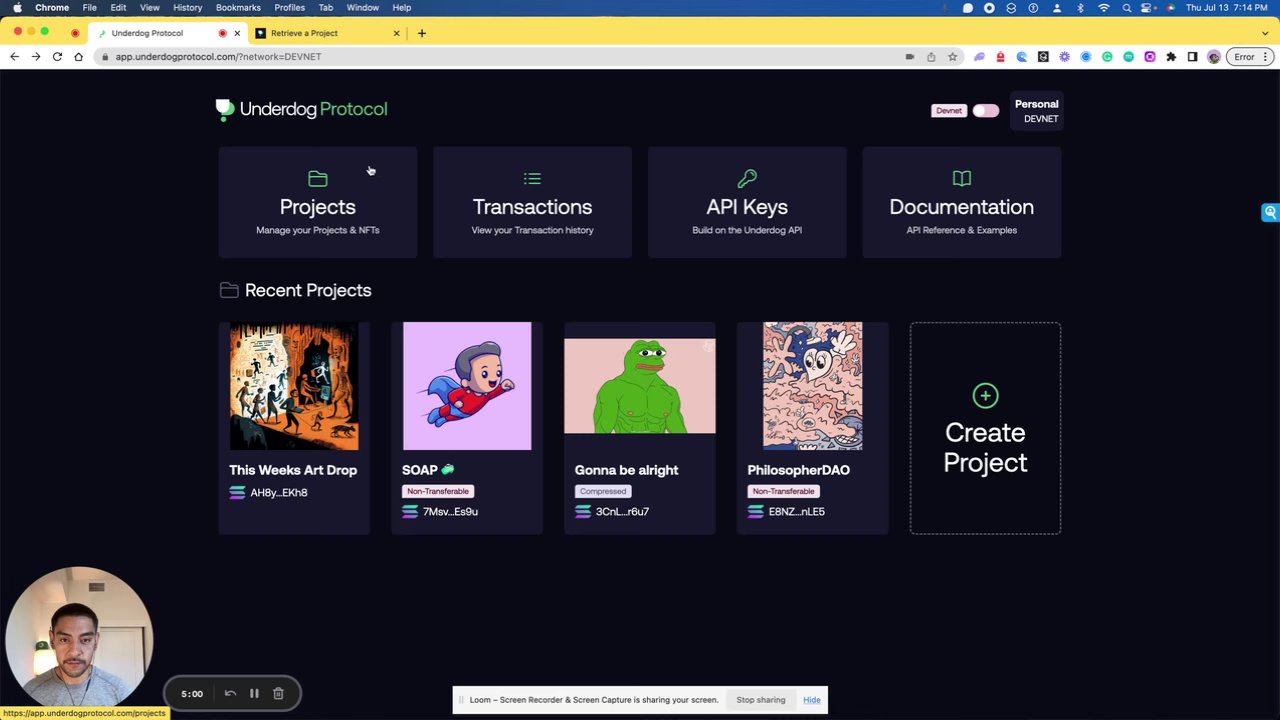Open the Chrome extensions puzzle icon
The image size is (1280, 720).
pyautogui.click(x=1171, y=57)
